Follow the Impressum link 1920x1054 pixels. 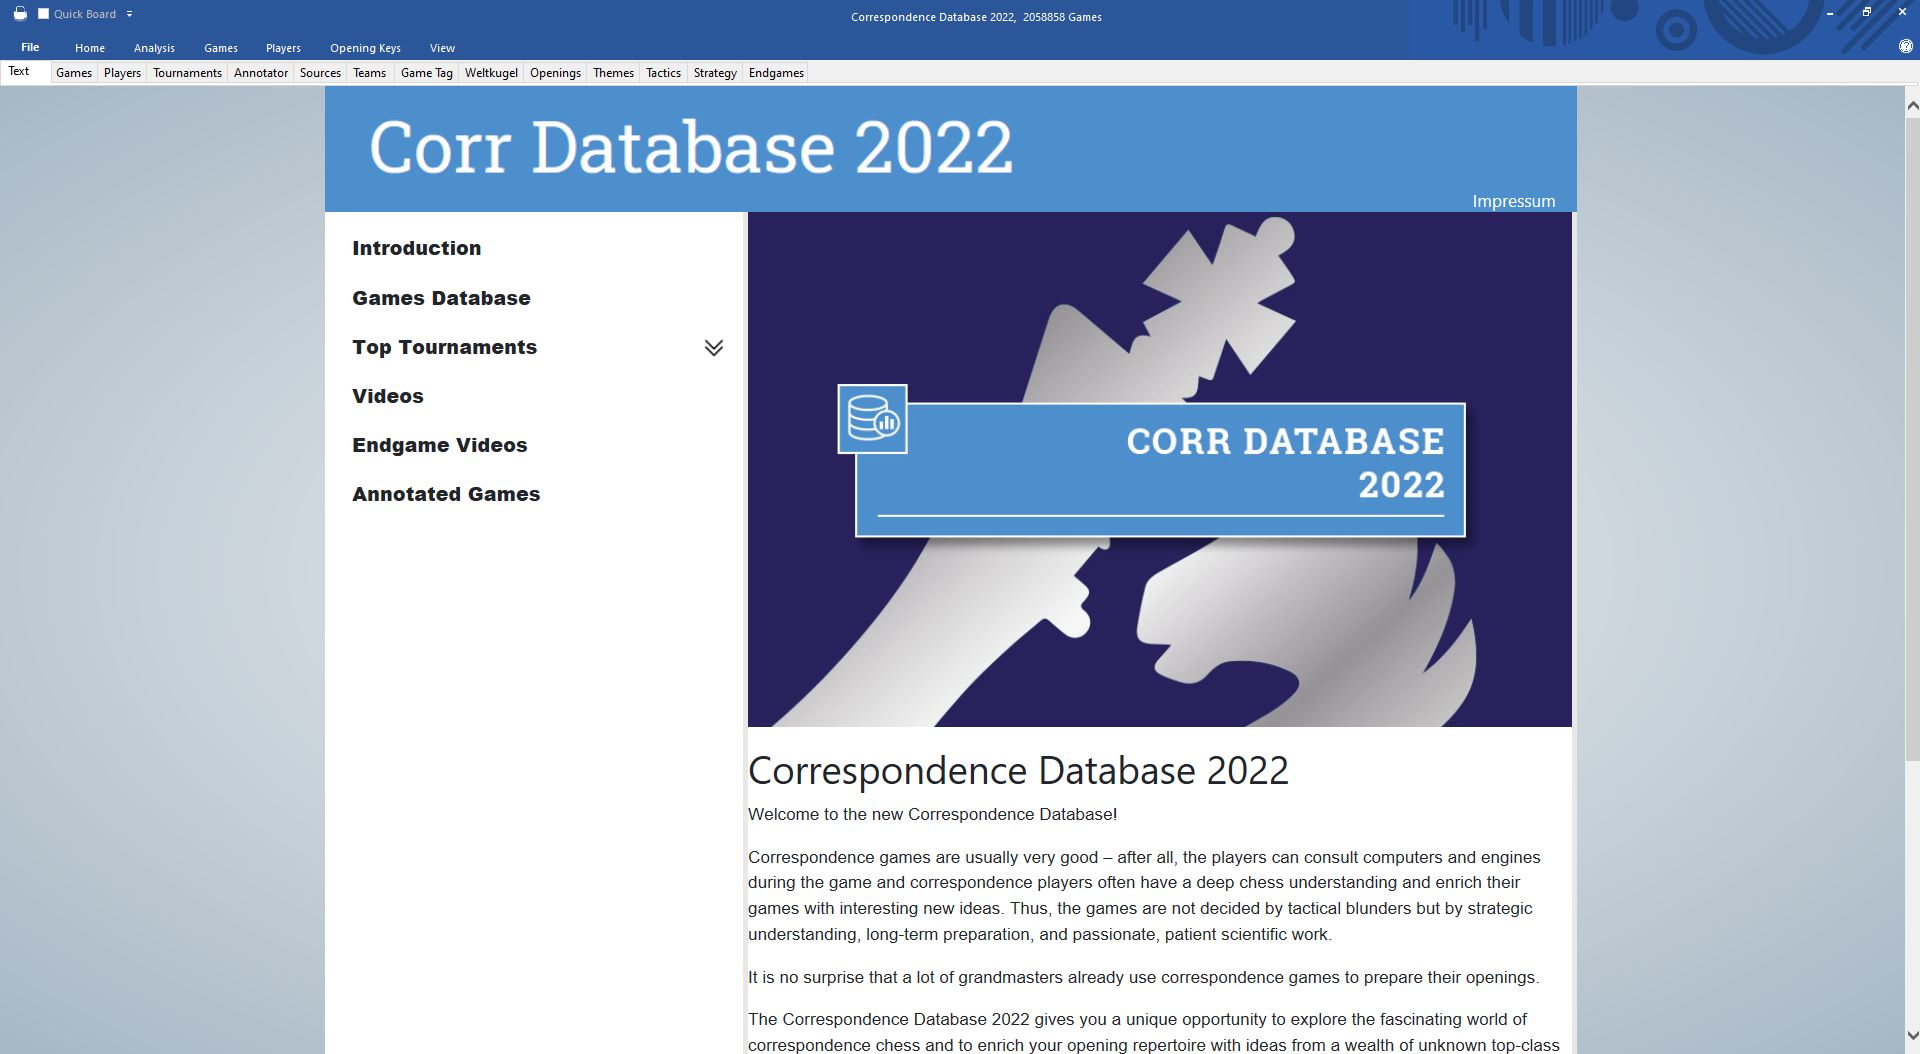point(1513,201)
